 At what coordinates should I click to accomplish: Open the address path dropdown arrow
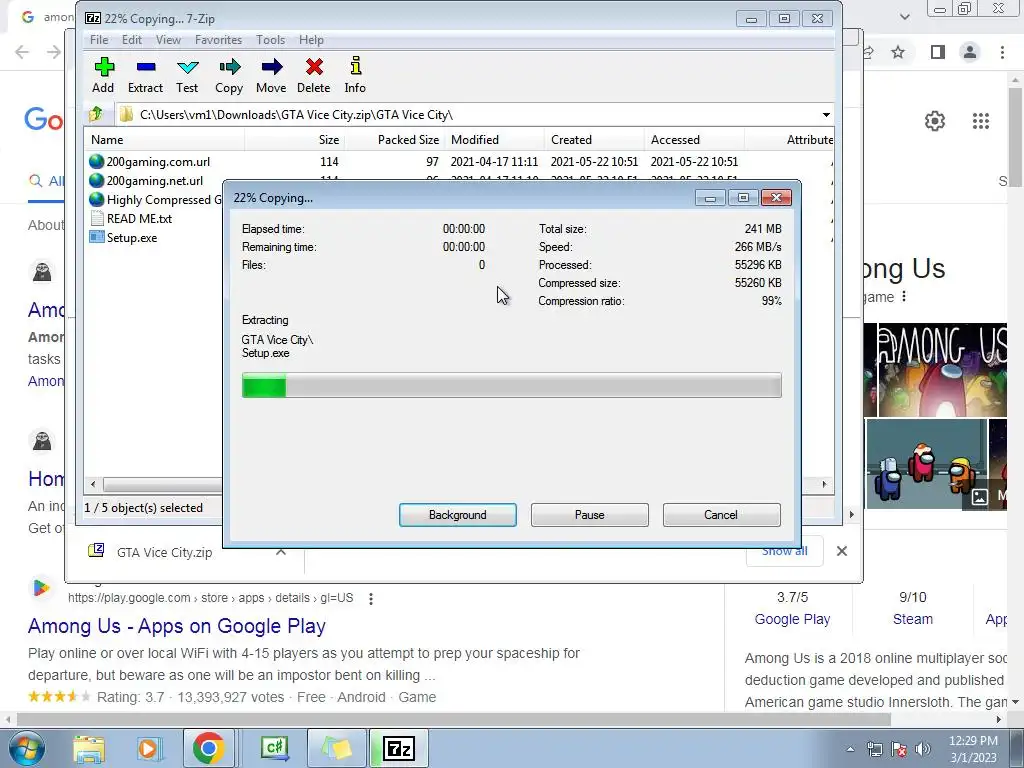826,115
